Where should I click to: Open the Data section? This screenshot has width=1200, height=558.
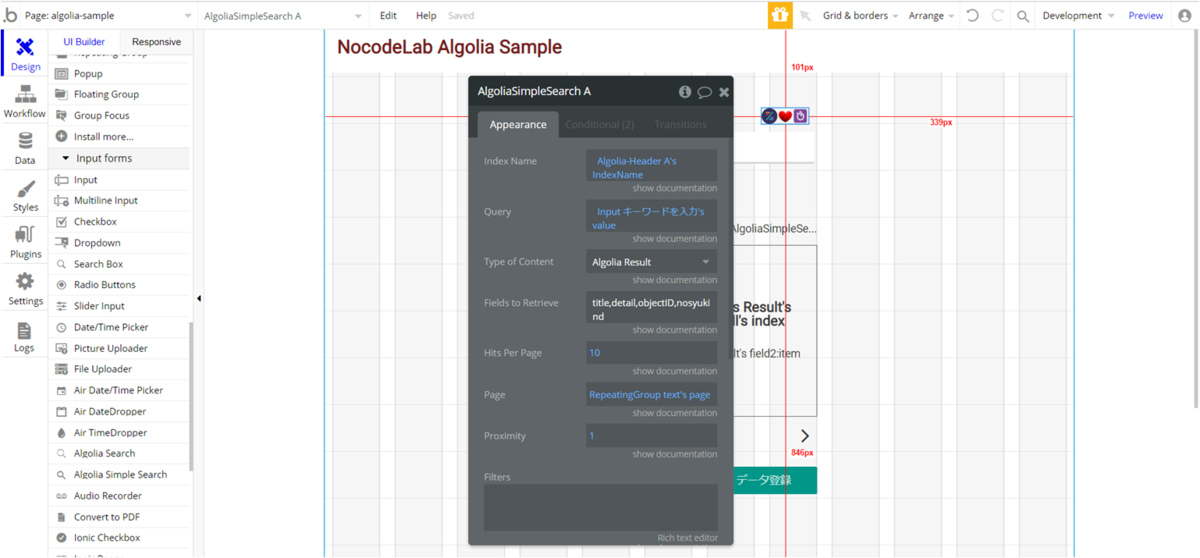pos(25,149)
